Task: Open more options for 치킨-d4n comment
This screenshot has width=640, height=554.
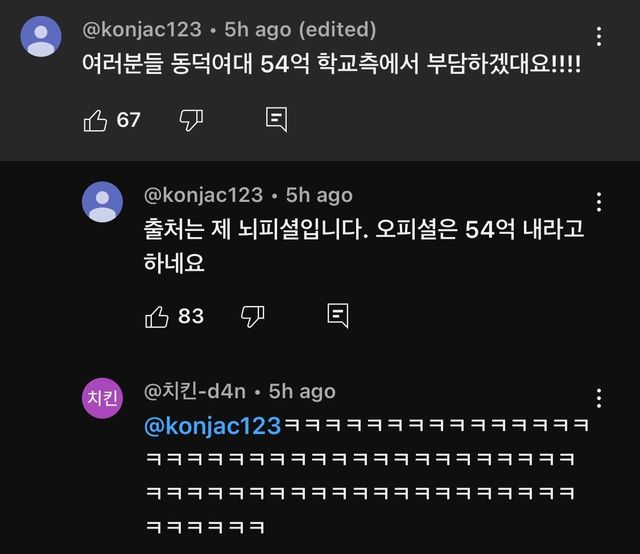Action: (598, 400)
